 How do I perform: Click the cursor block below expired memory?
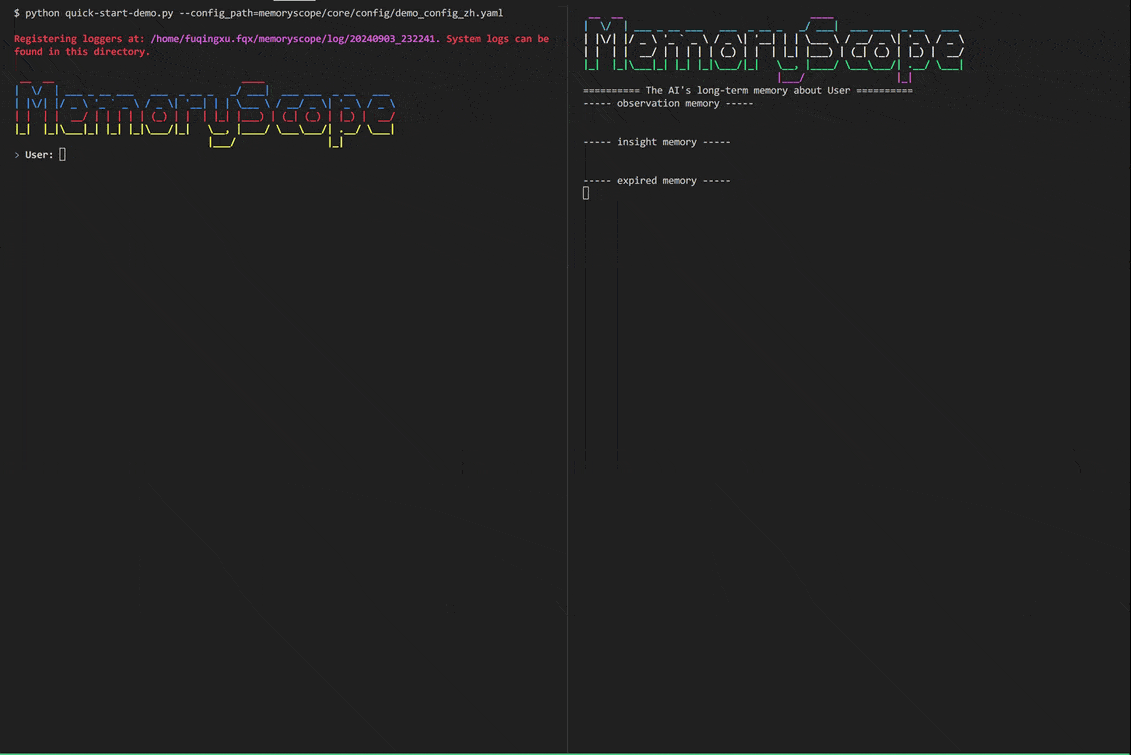coord(586,193)
